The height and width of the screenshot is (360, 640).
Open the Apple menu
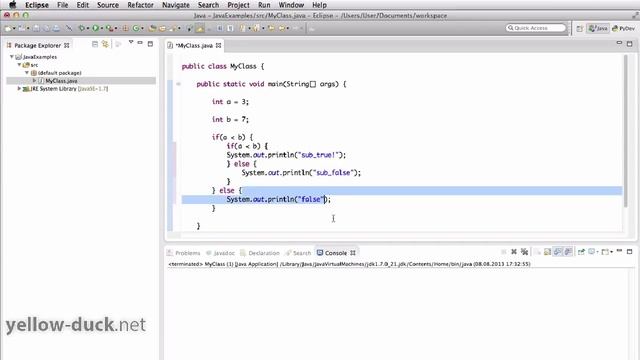tap(13, 5)
